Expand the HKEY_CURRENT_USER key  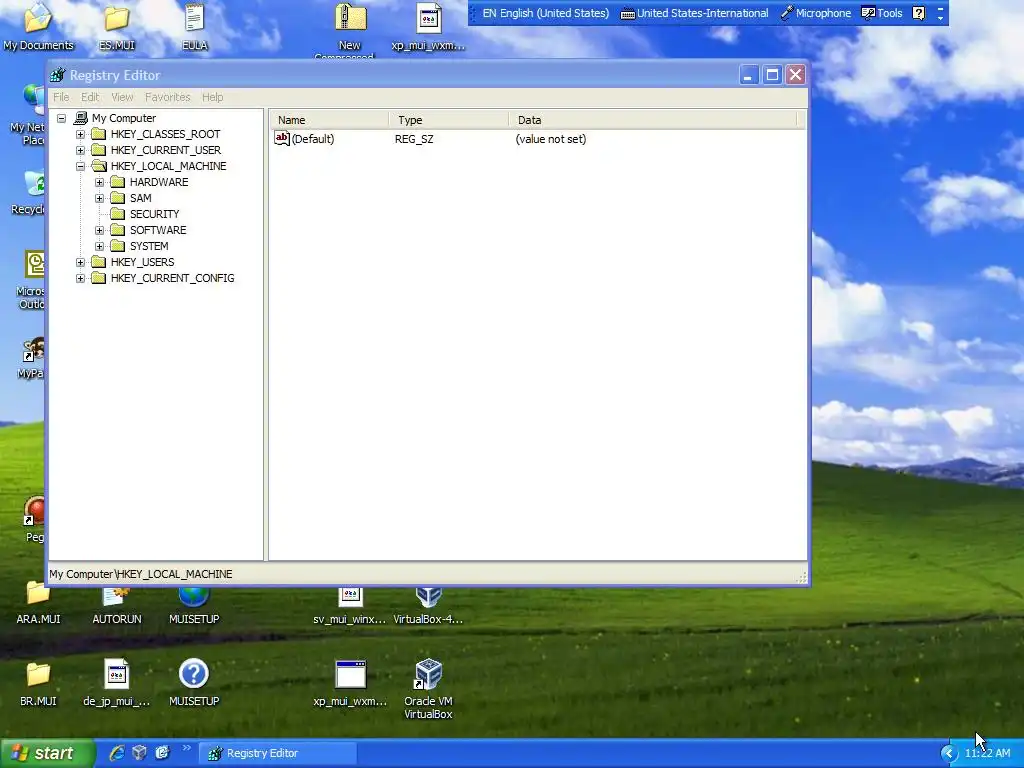click(x=80, y=150)
